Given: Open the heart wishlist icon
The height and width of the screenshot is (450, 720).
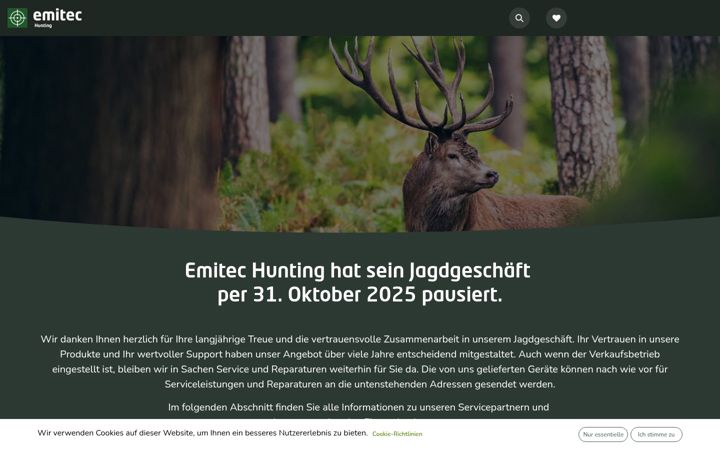Looking at the screenshot, I should (556, 18).
